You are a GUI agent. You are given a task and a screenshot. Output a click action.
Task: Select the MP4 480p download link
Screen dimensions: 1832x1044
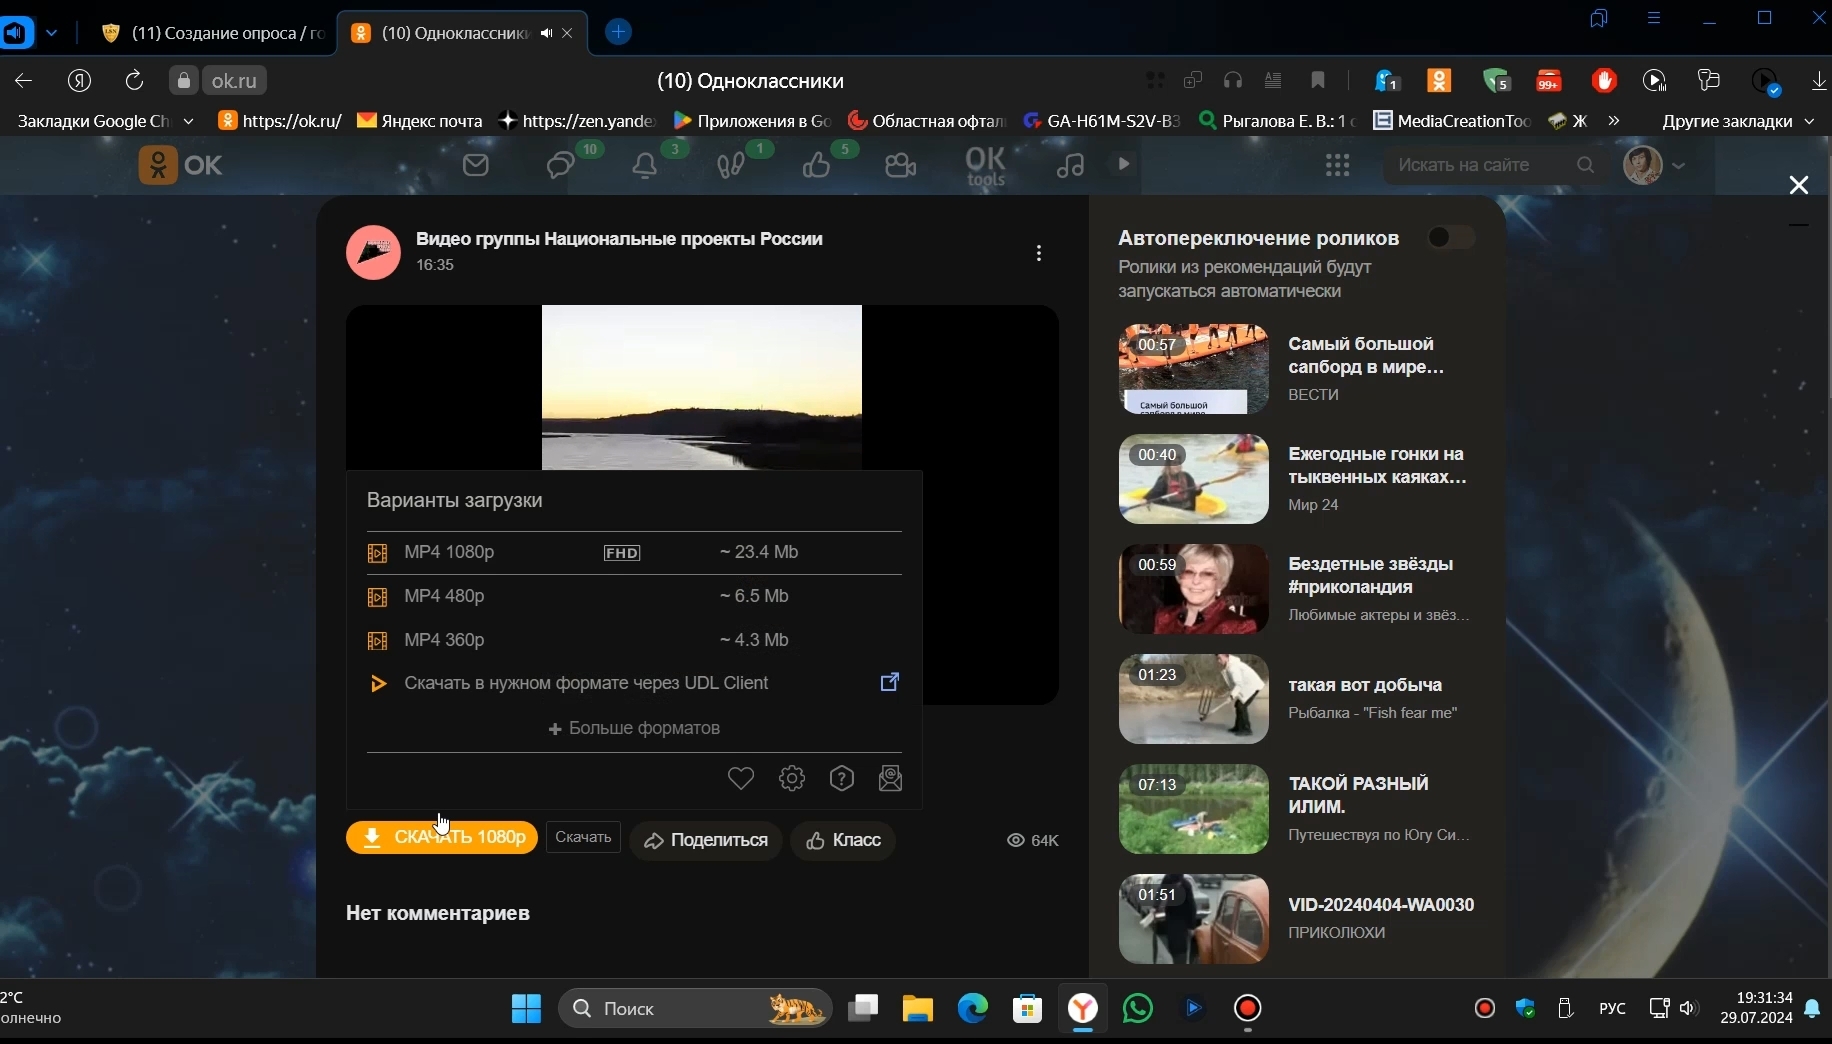[x=447, y=597]
